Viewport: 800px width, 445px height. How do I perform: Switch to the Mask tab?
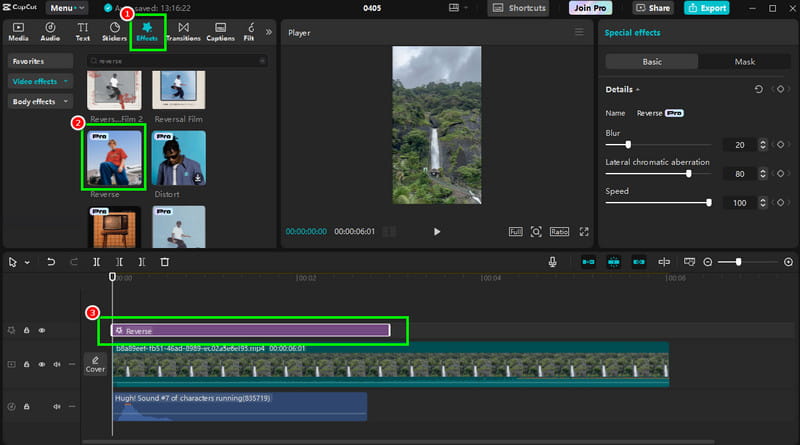pyautogui.click(x=746, y=62)
